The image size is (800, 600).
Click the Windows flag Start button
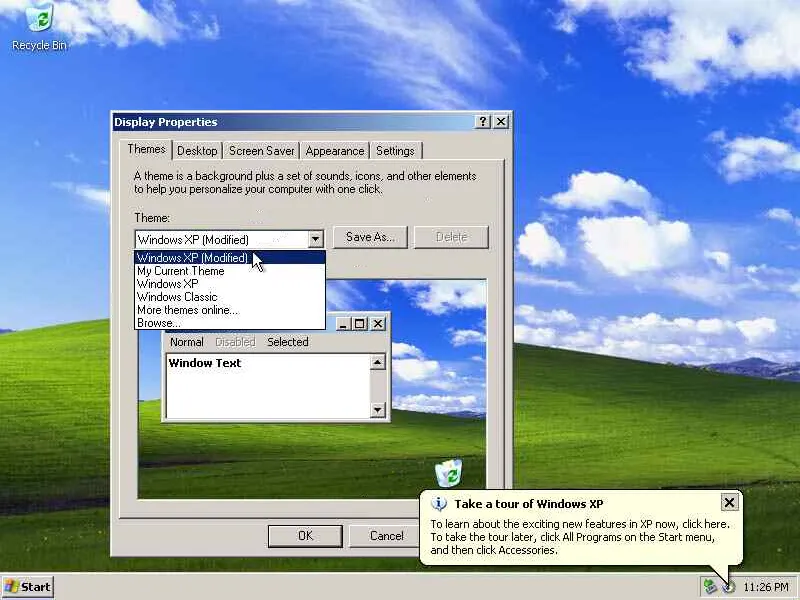pos(28,587)
